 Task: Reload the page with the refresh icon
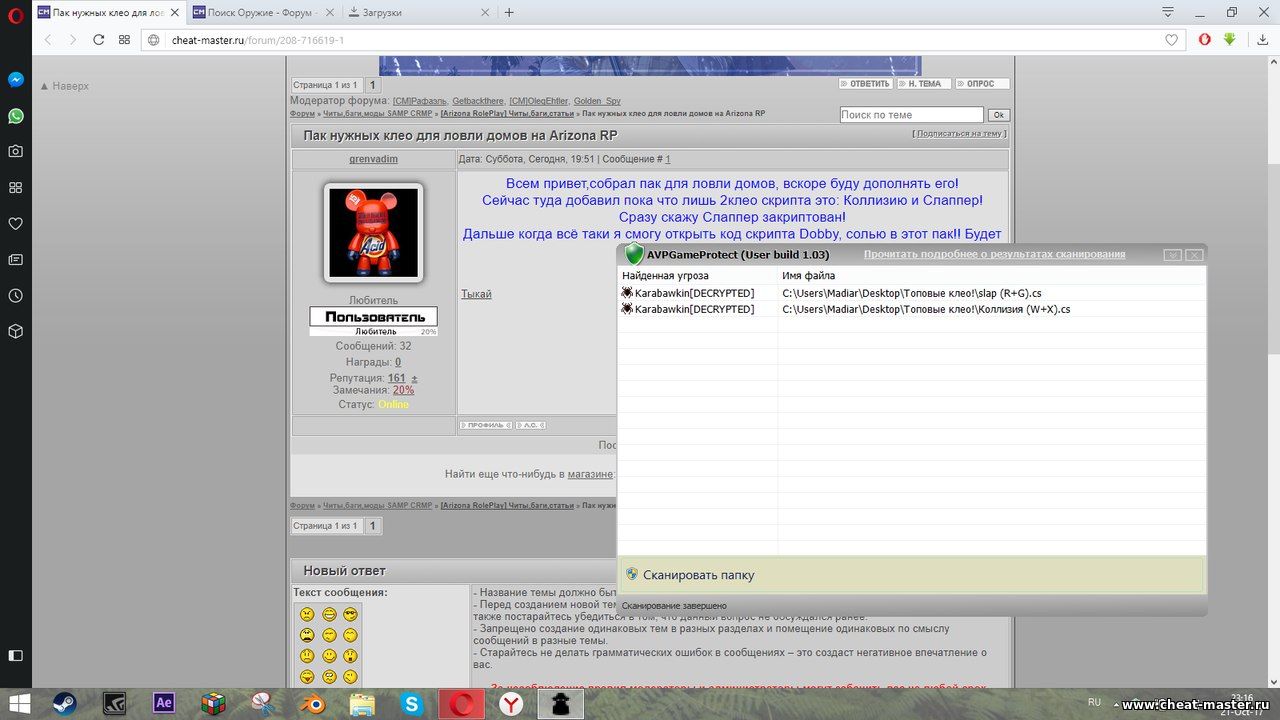[x=98, y=40]
